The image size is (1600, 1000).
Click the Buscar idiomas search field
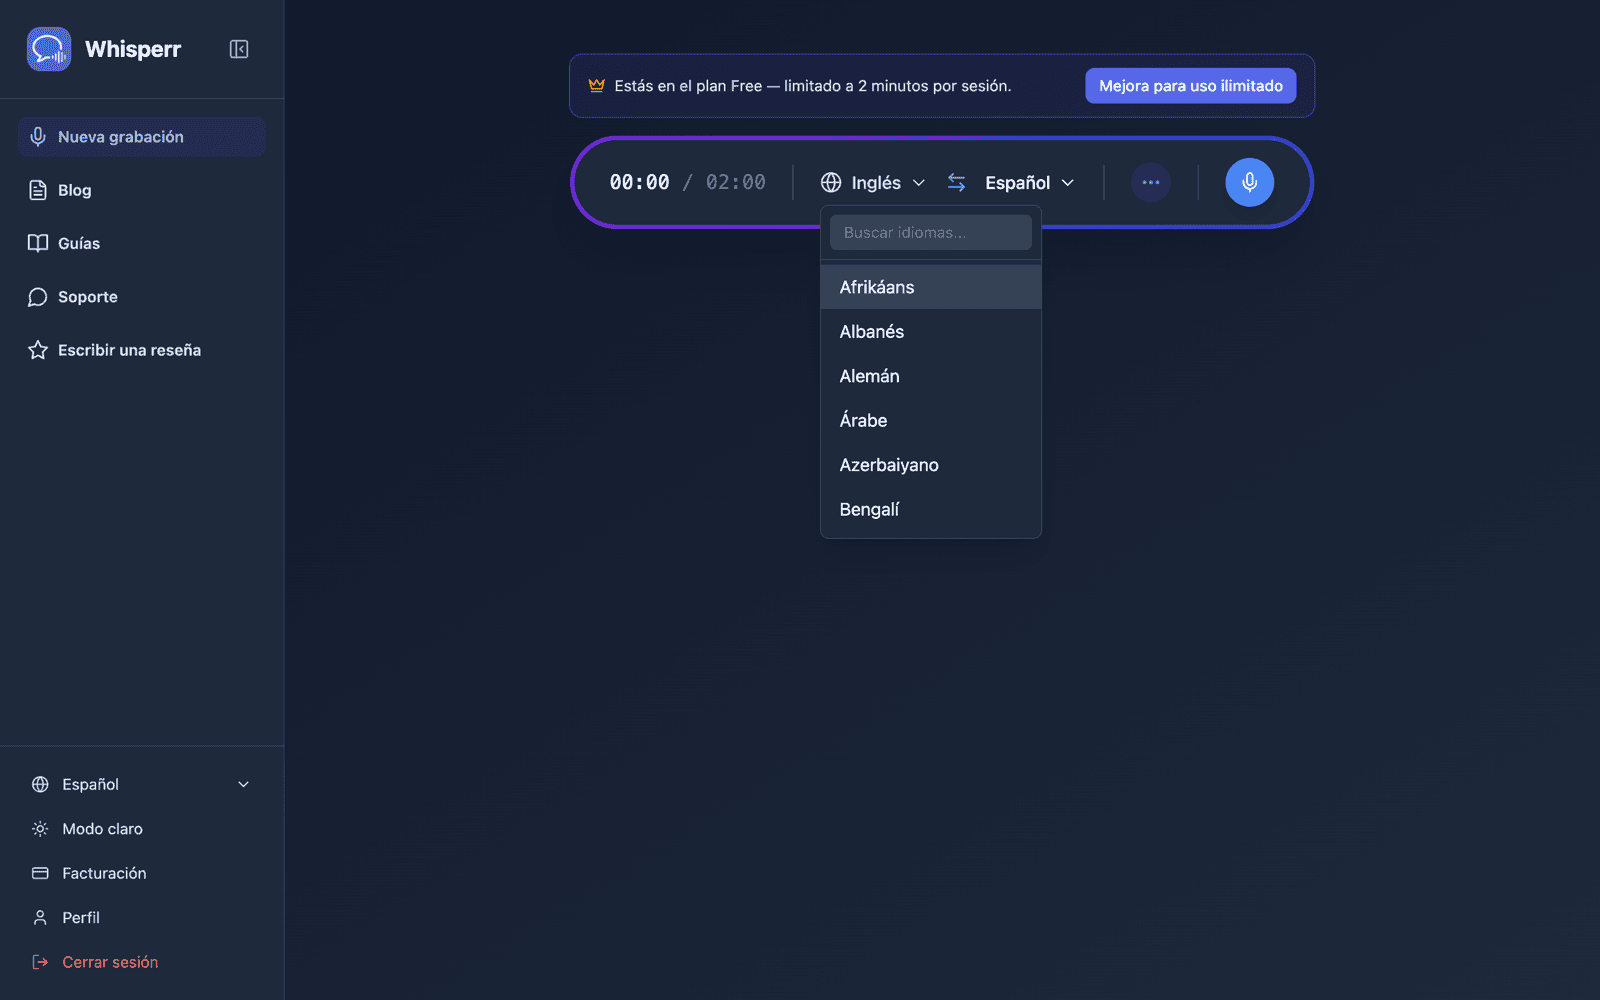931,232
